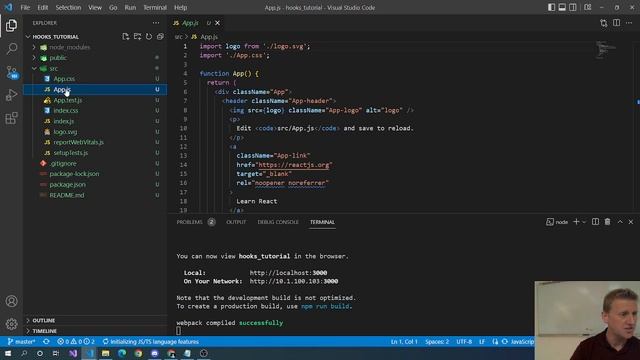Open explorer More Actions ellipsis
Viewport: 640px width, 360px height.
[x=156, y=23]
